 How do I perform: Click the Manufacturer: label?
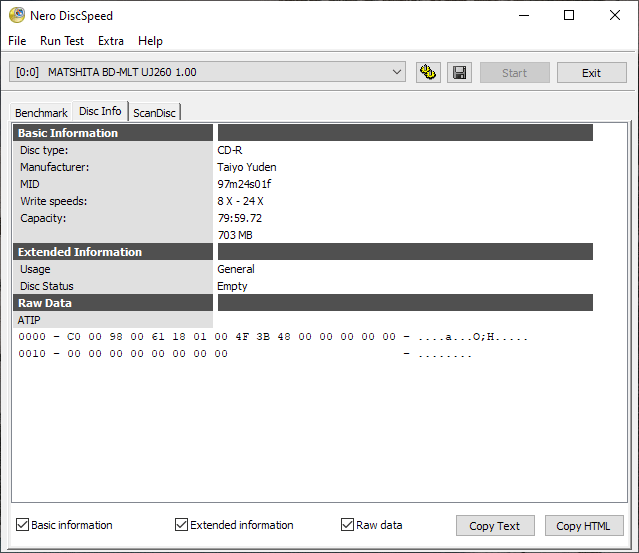(55, 167)
